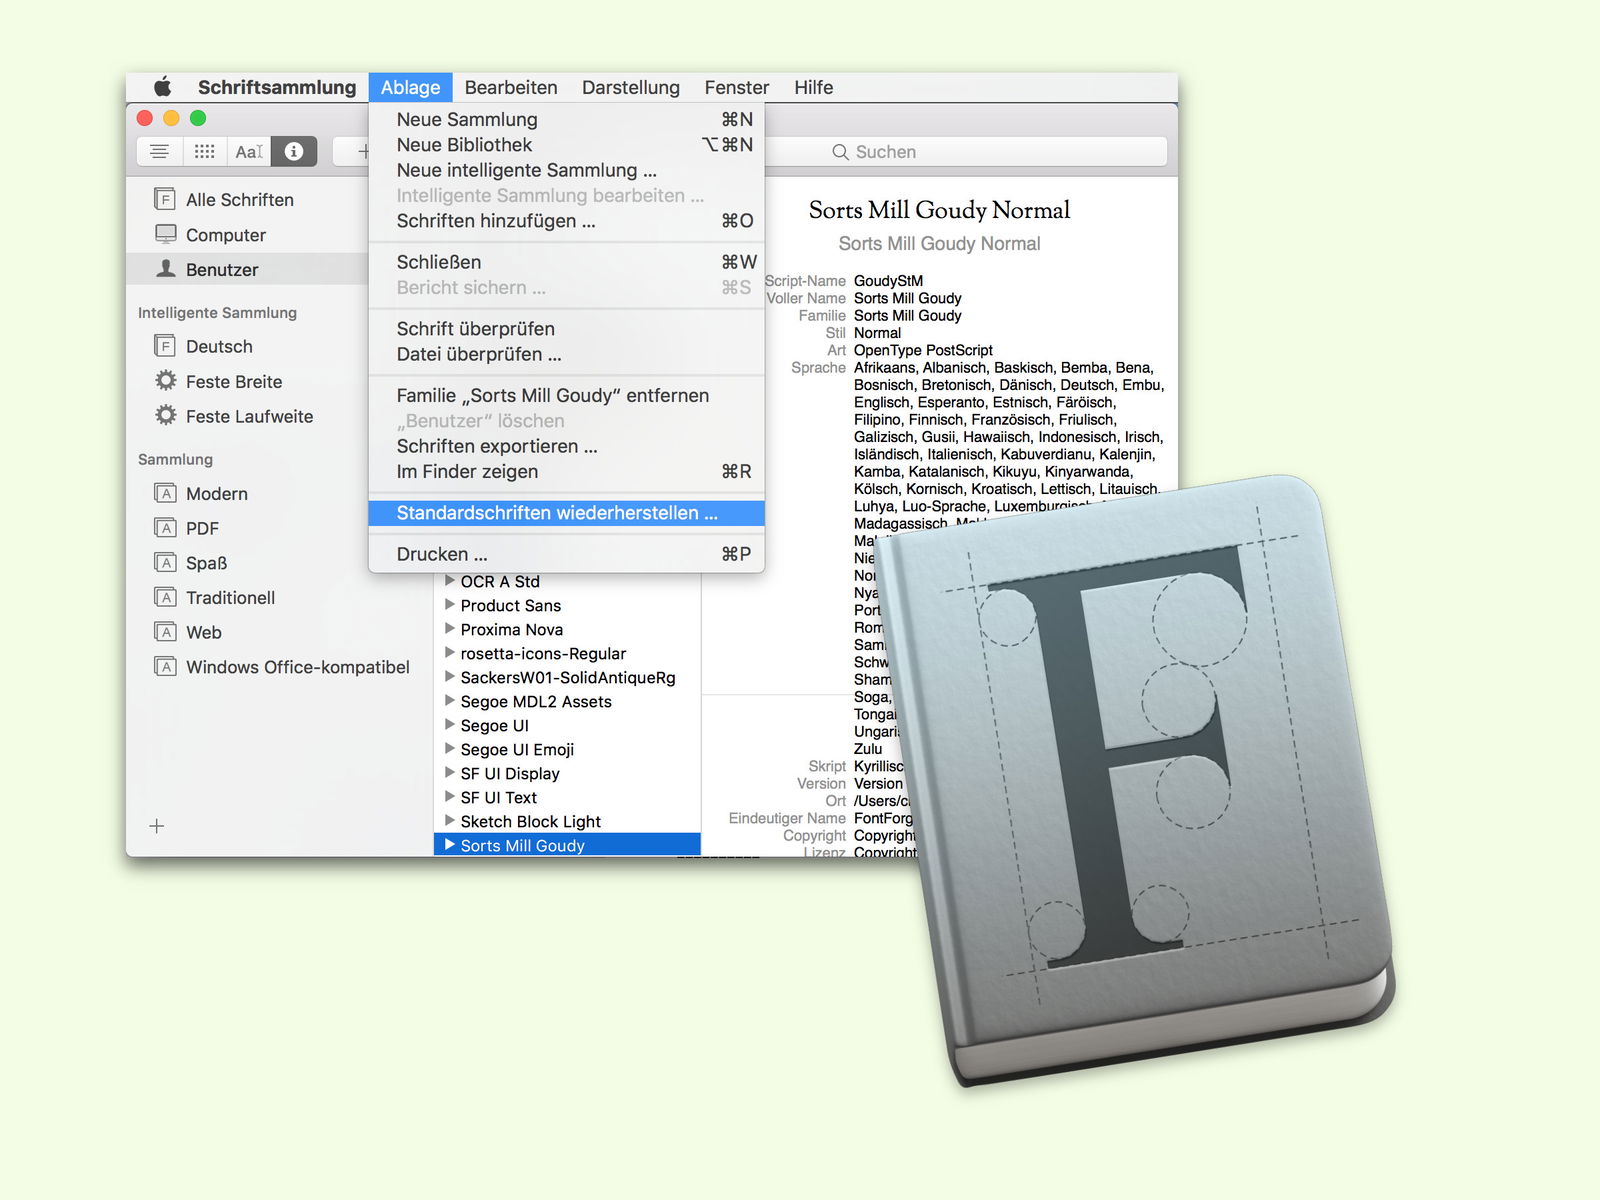Select Sketch Block Light font row
This screenshot has width=1600, height=1200.
(567, 821)
